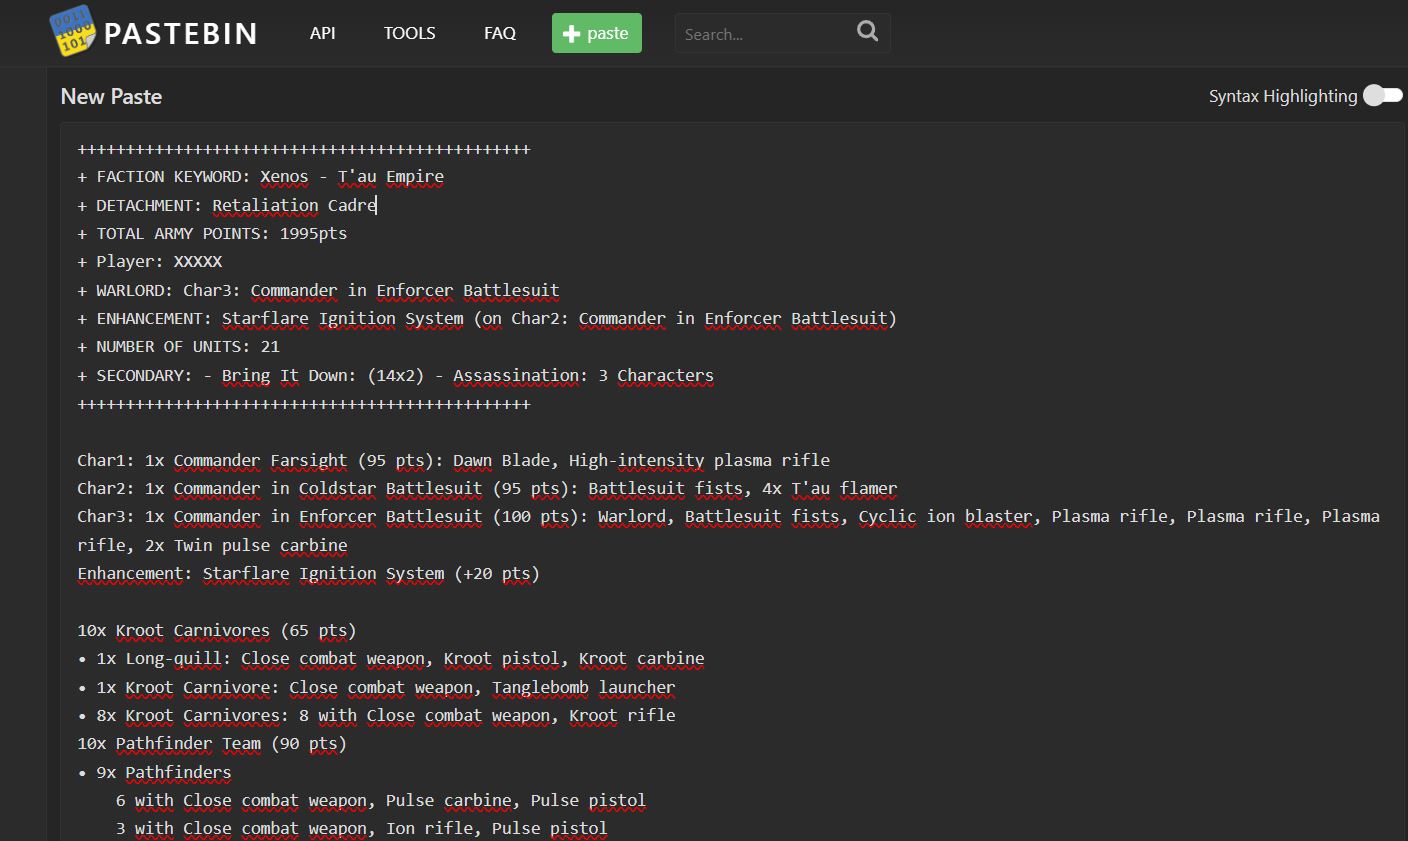The width and height of the screenshot is (1408, 841).
Task: Click the 3 with Ion rifle line
Action: pyautogui.click(x=361, y=828)
